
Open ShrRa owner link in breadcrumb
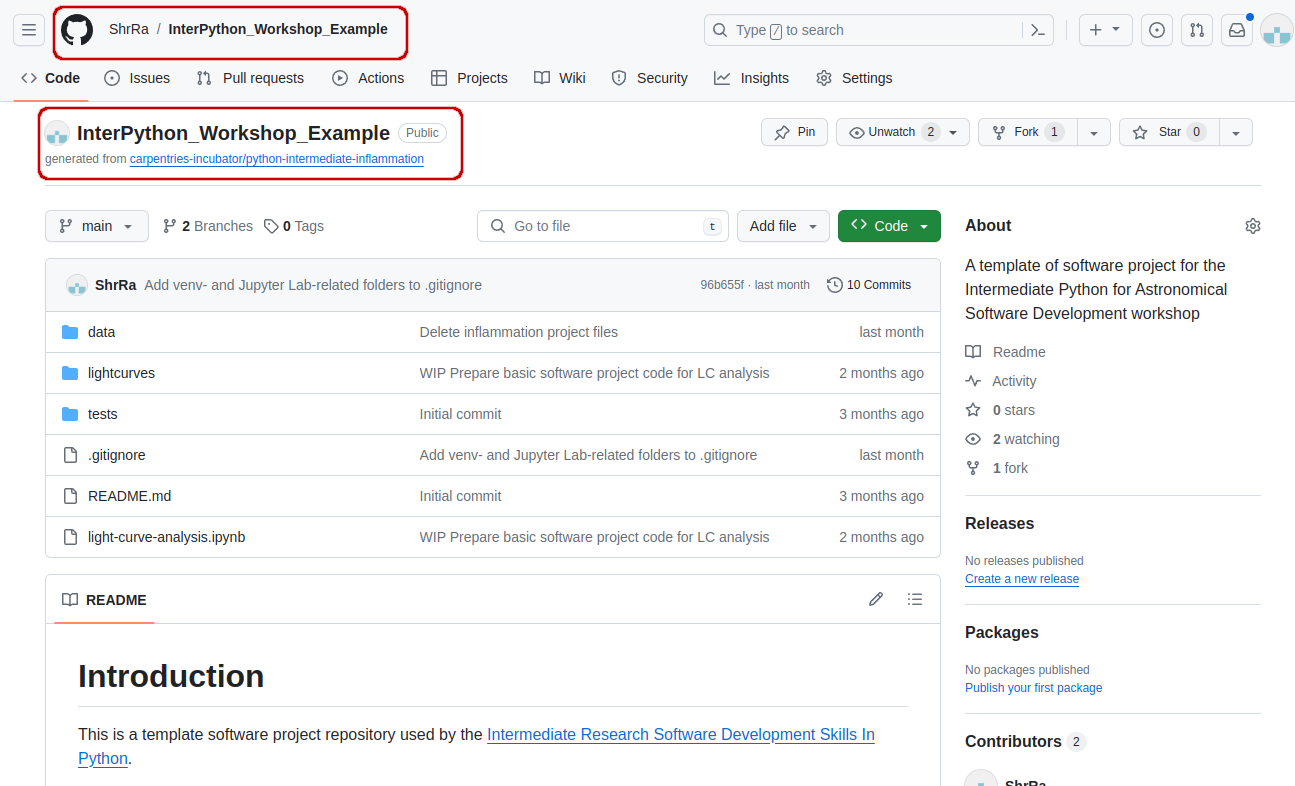pos(129,29)
